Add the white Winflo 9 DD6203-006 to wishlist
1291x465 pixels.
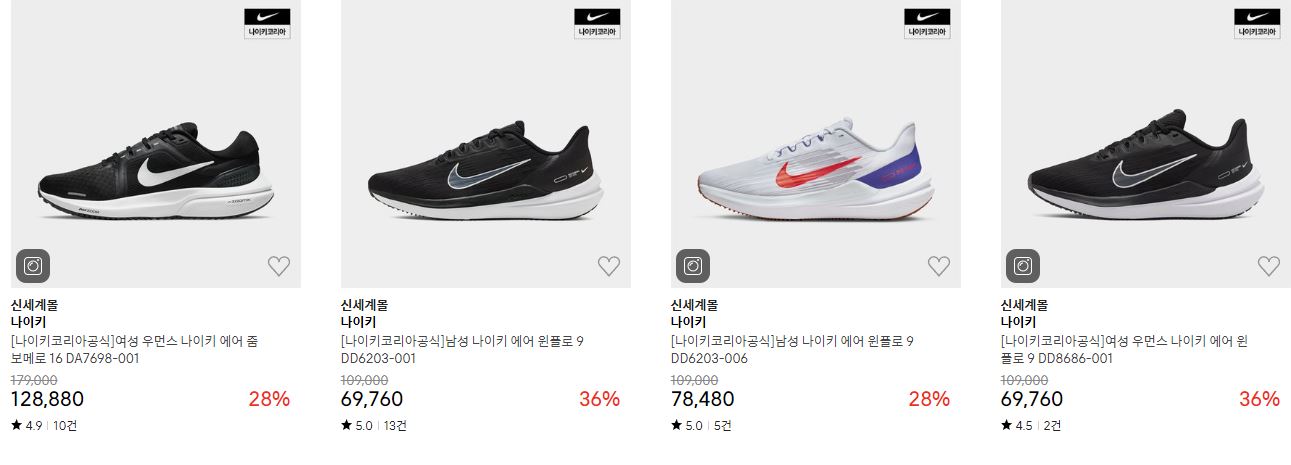point(939,266)
